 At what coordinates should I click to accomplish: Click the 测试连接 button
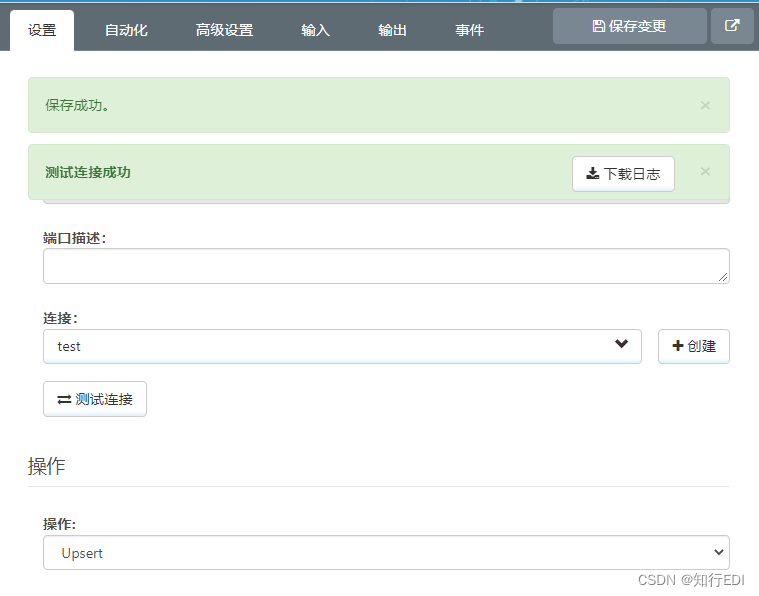[x=95, y=399]
